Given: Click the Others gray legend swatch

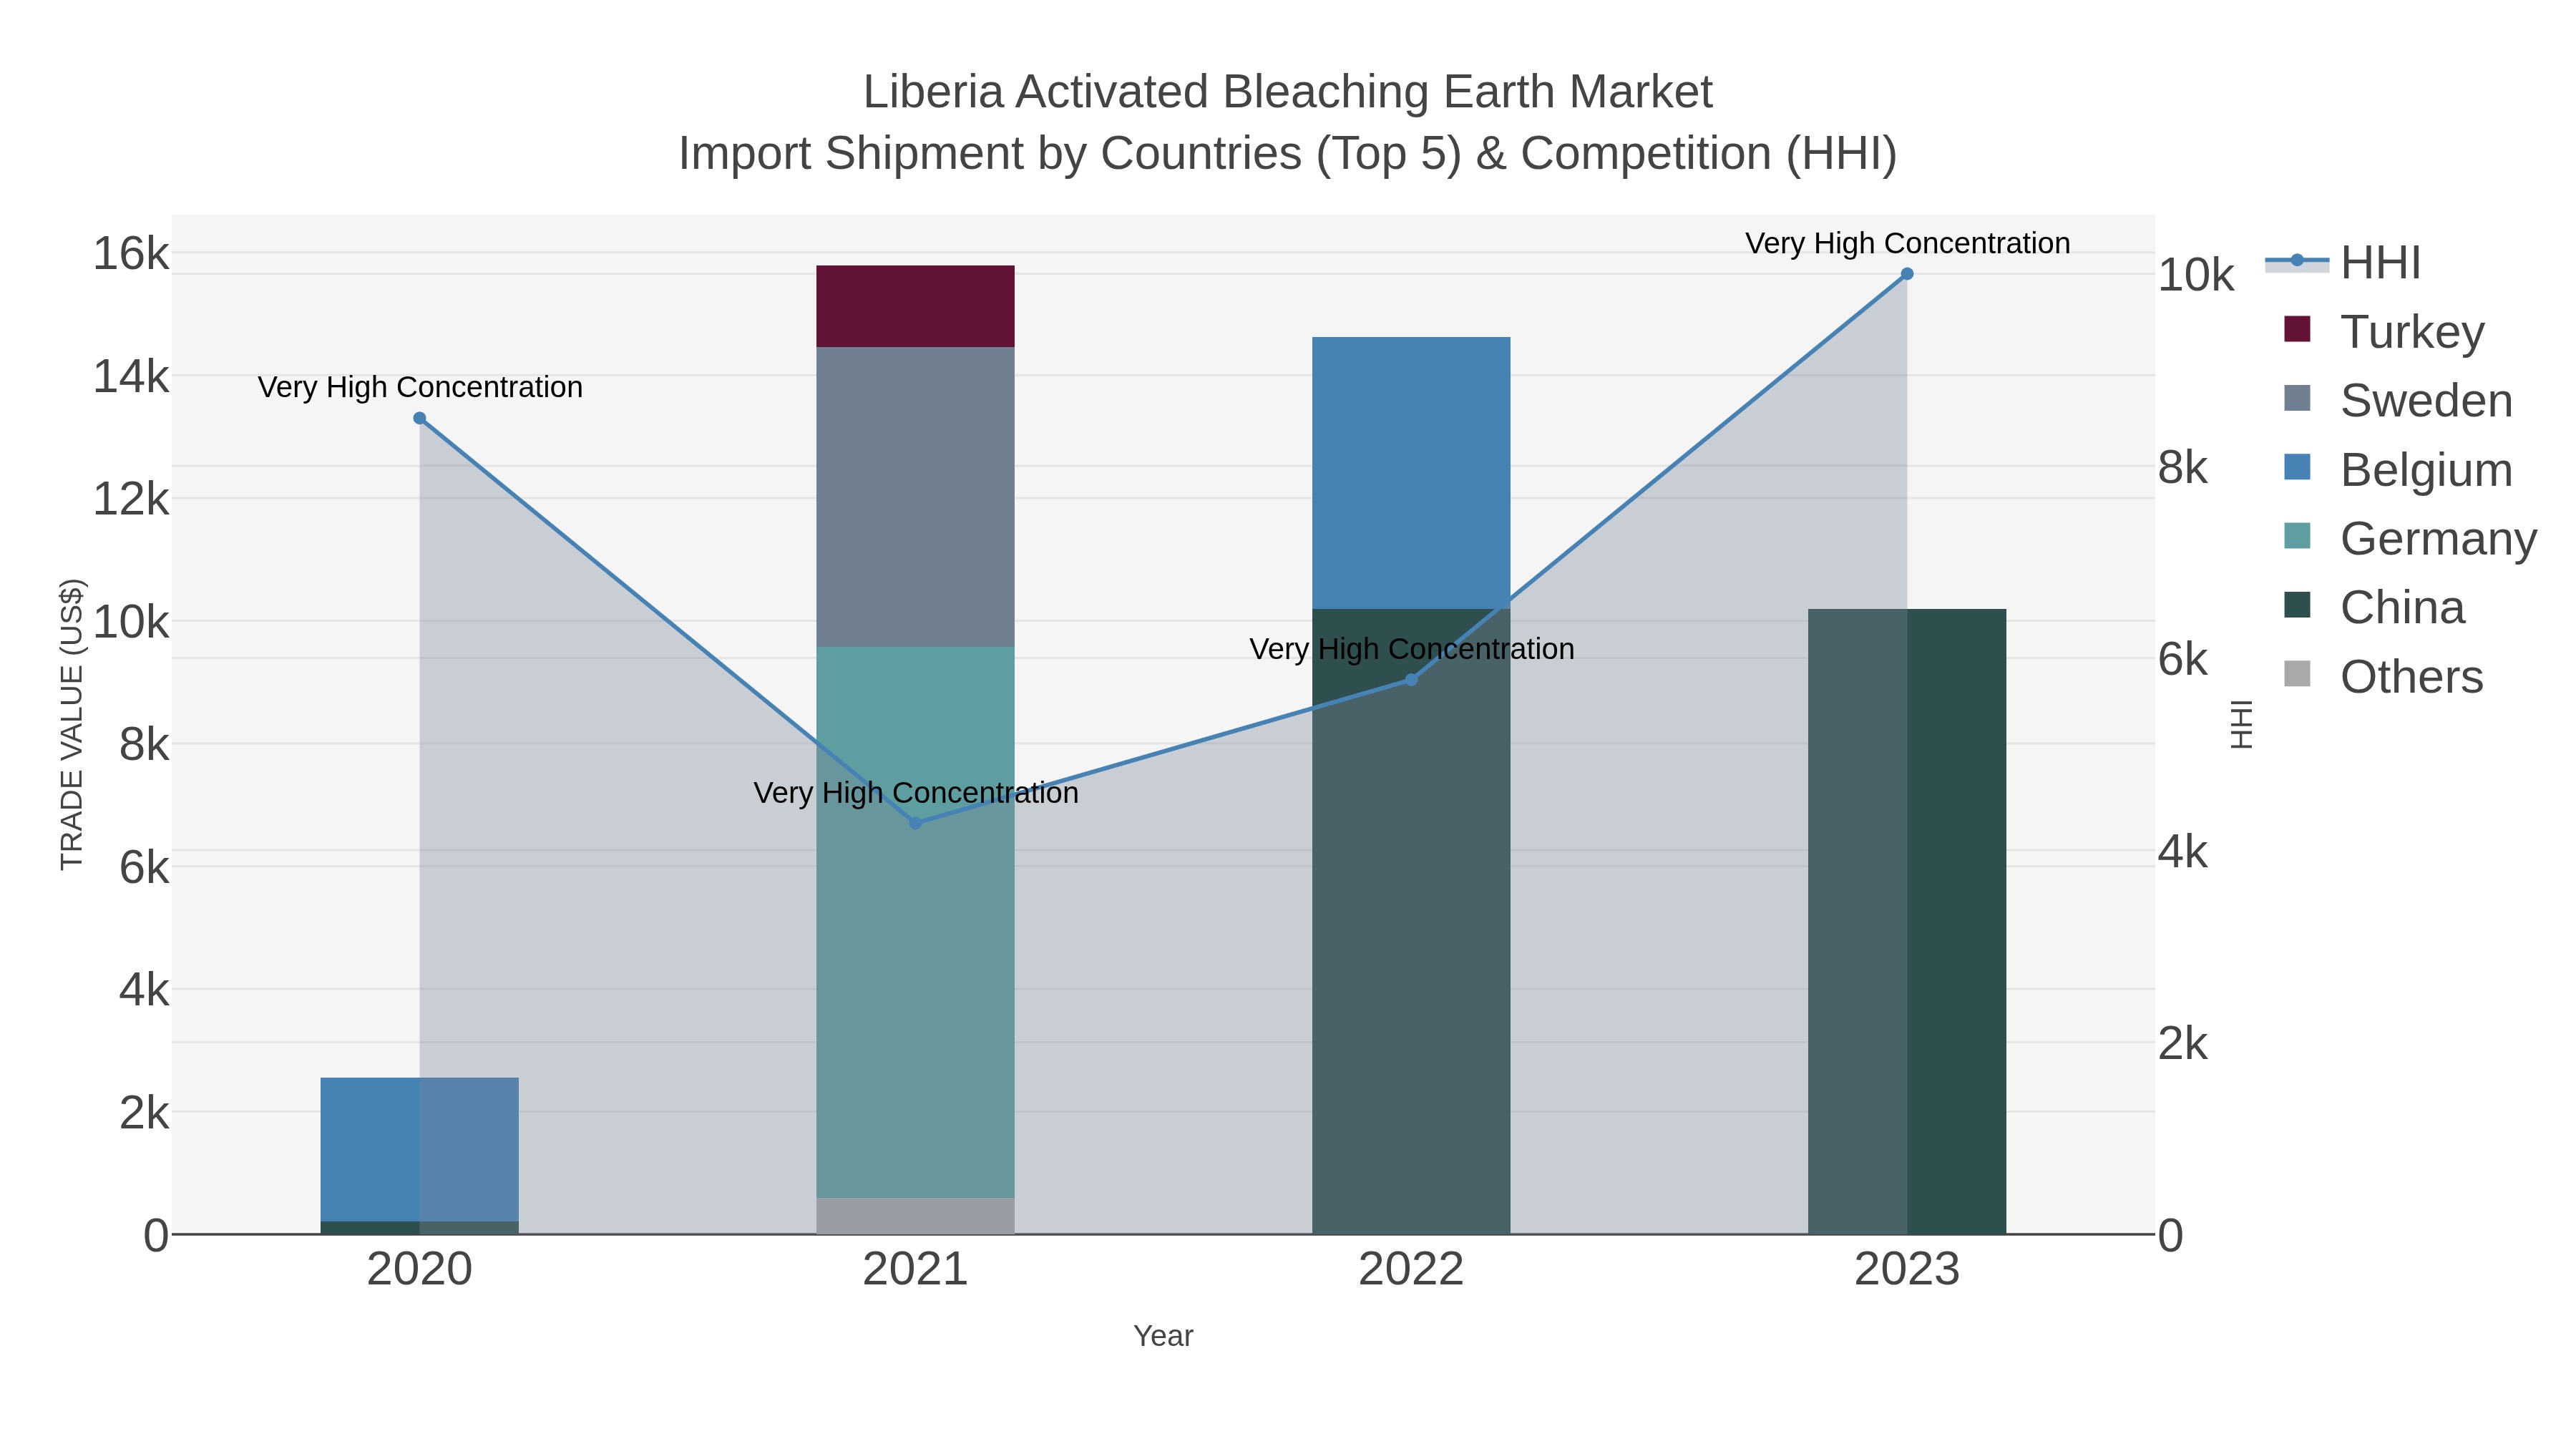Looking at the screenshot, I should coord(2297,674).
